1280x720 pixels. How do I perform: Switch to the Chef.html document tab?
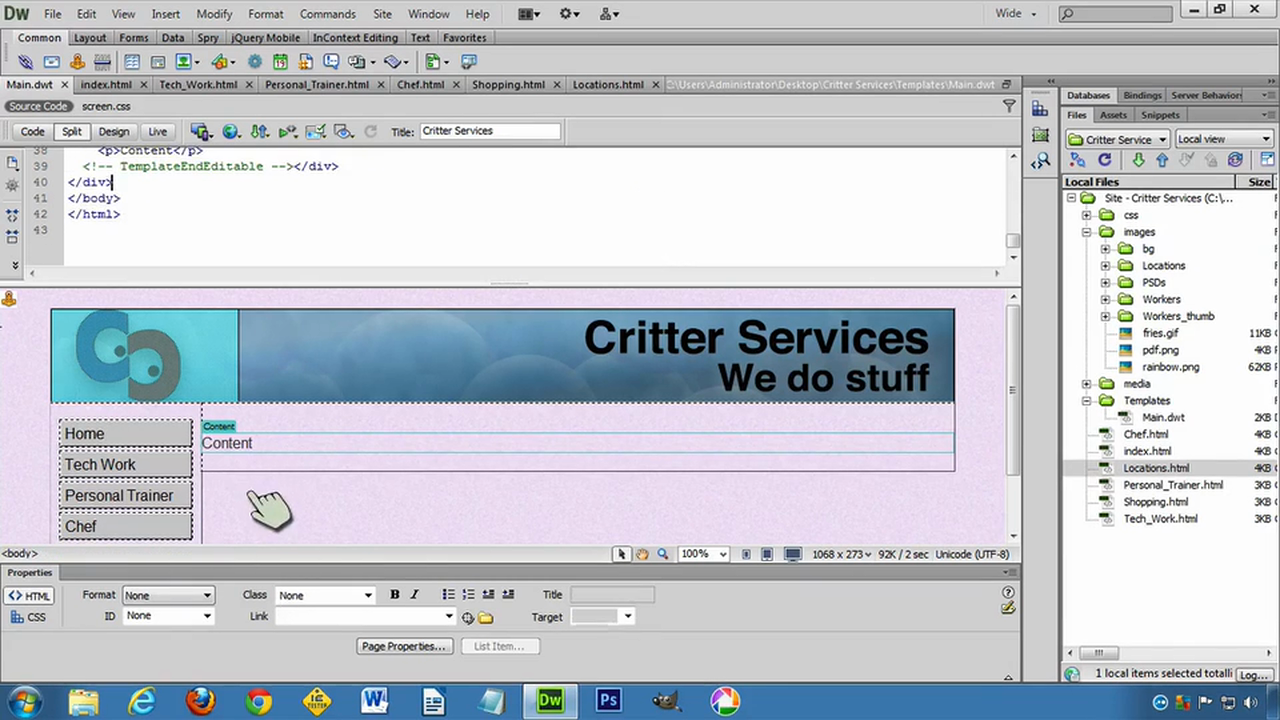[420, 85]
